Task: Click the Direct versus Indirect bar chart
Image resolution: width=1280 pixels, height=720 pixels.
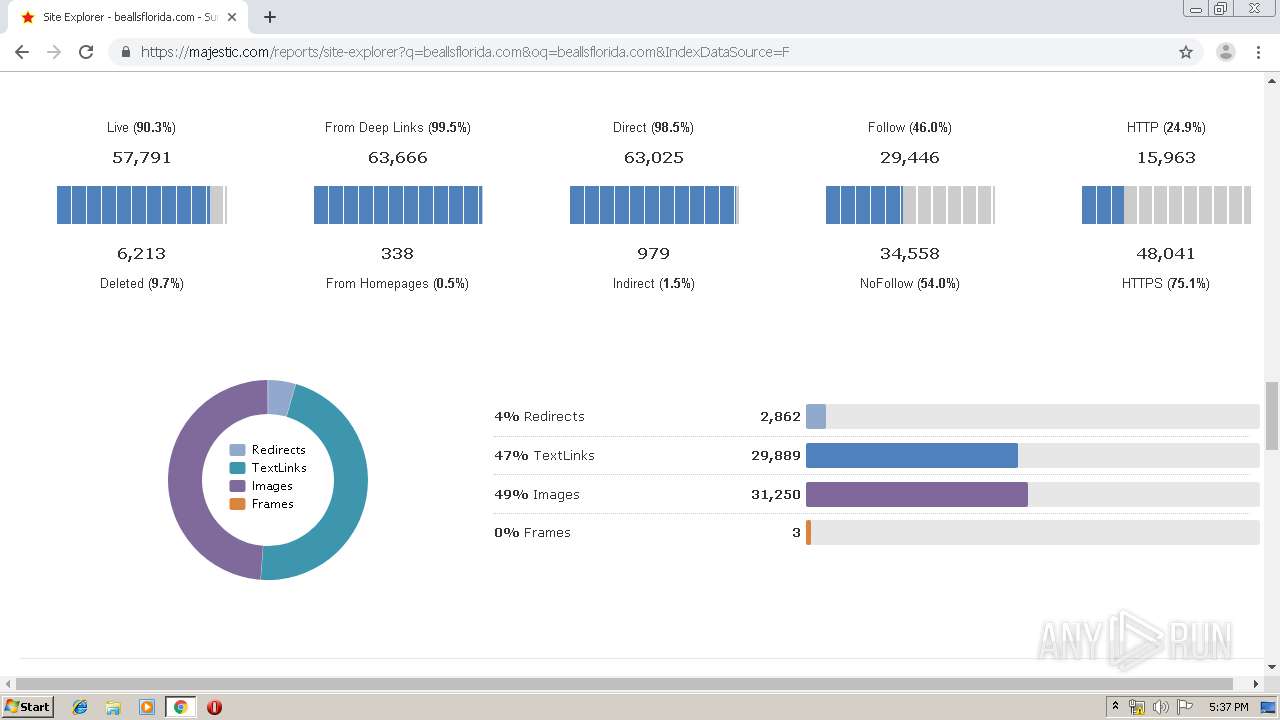Action: 654,205
